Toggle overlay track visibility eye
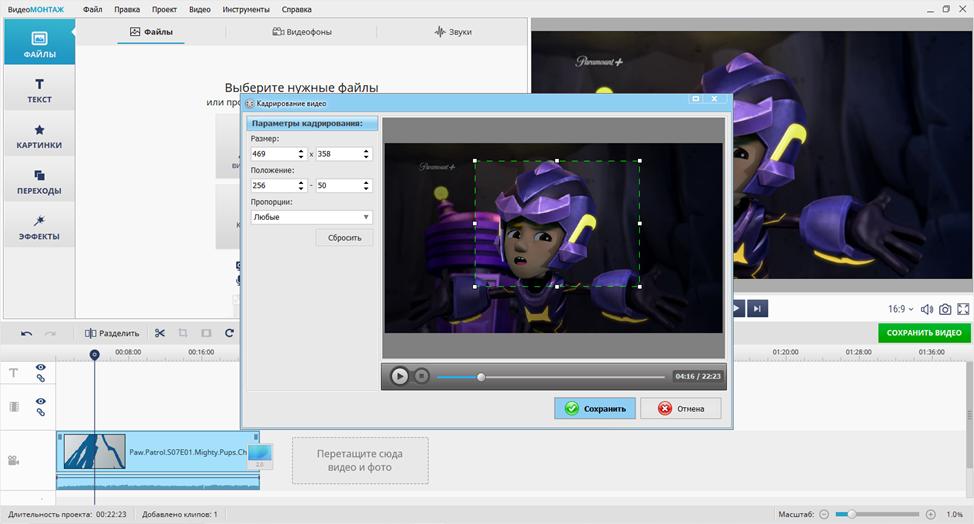This screenshot has height=524, width=974. [40, 402]
